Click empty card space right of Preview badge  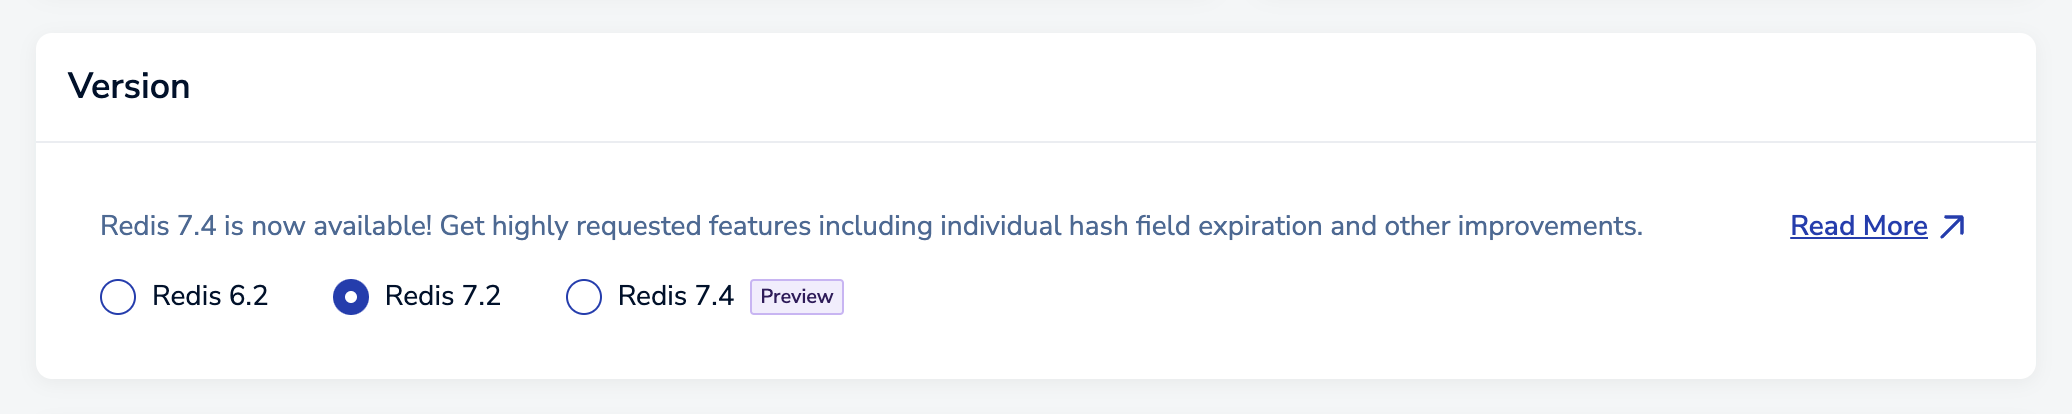[1300, 297]
